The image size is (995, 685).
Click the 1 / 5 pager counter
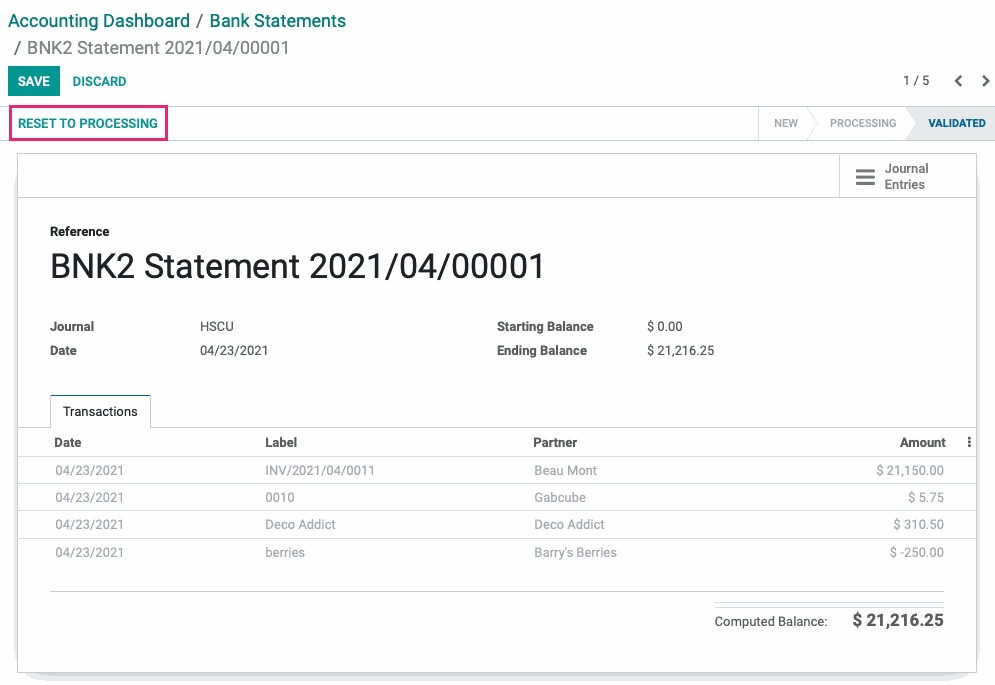pyautogui.click(x=916, y=81)
